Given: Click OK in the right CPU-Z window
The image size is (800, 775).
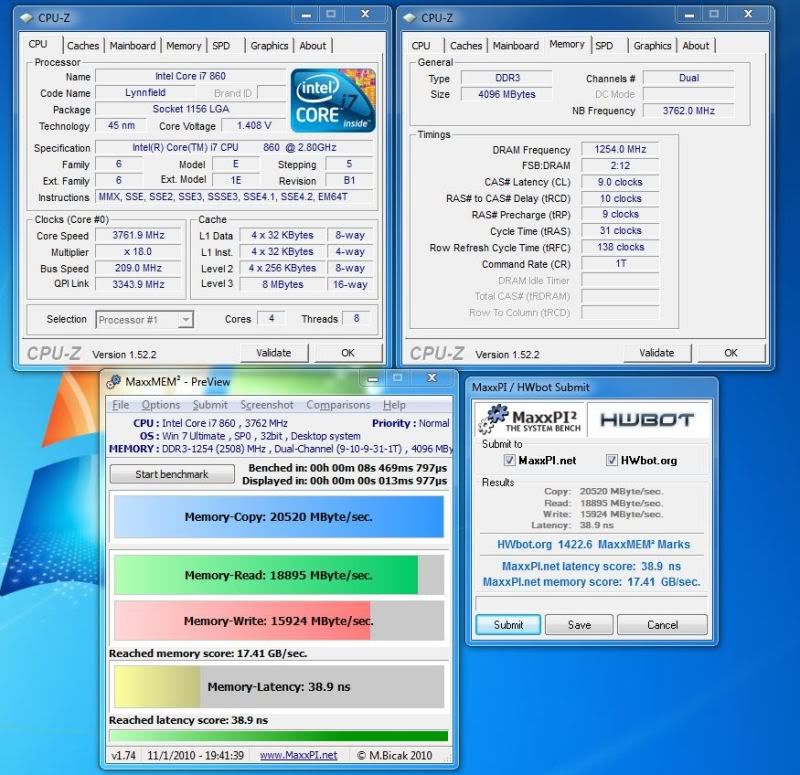Looking at the screenshot, I should click(x=731, y=353).
